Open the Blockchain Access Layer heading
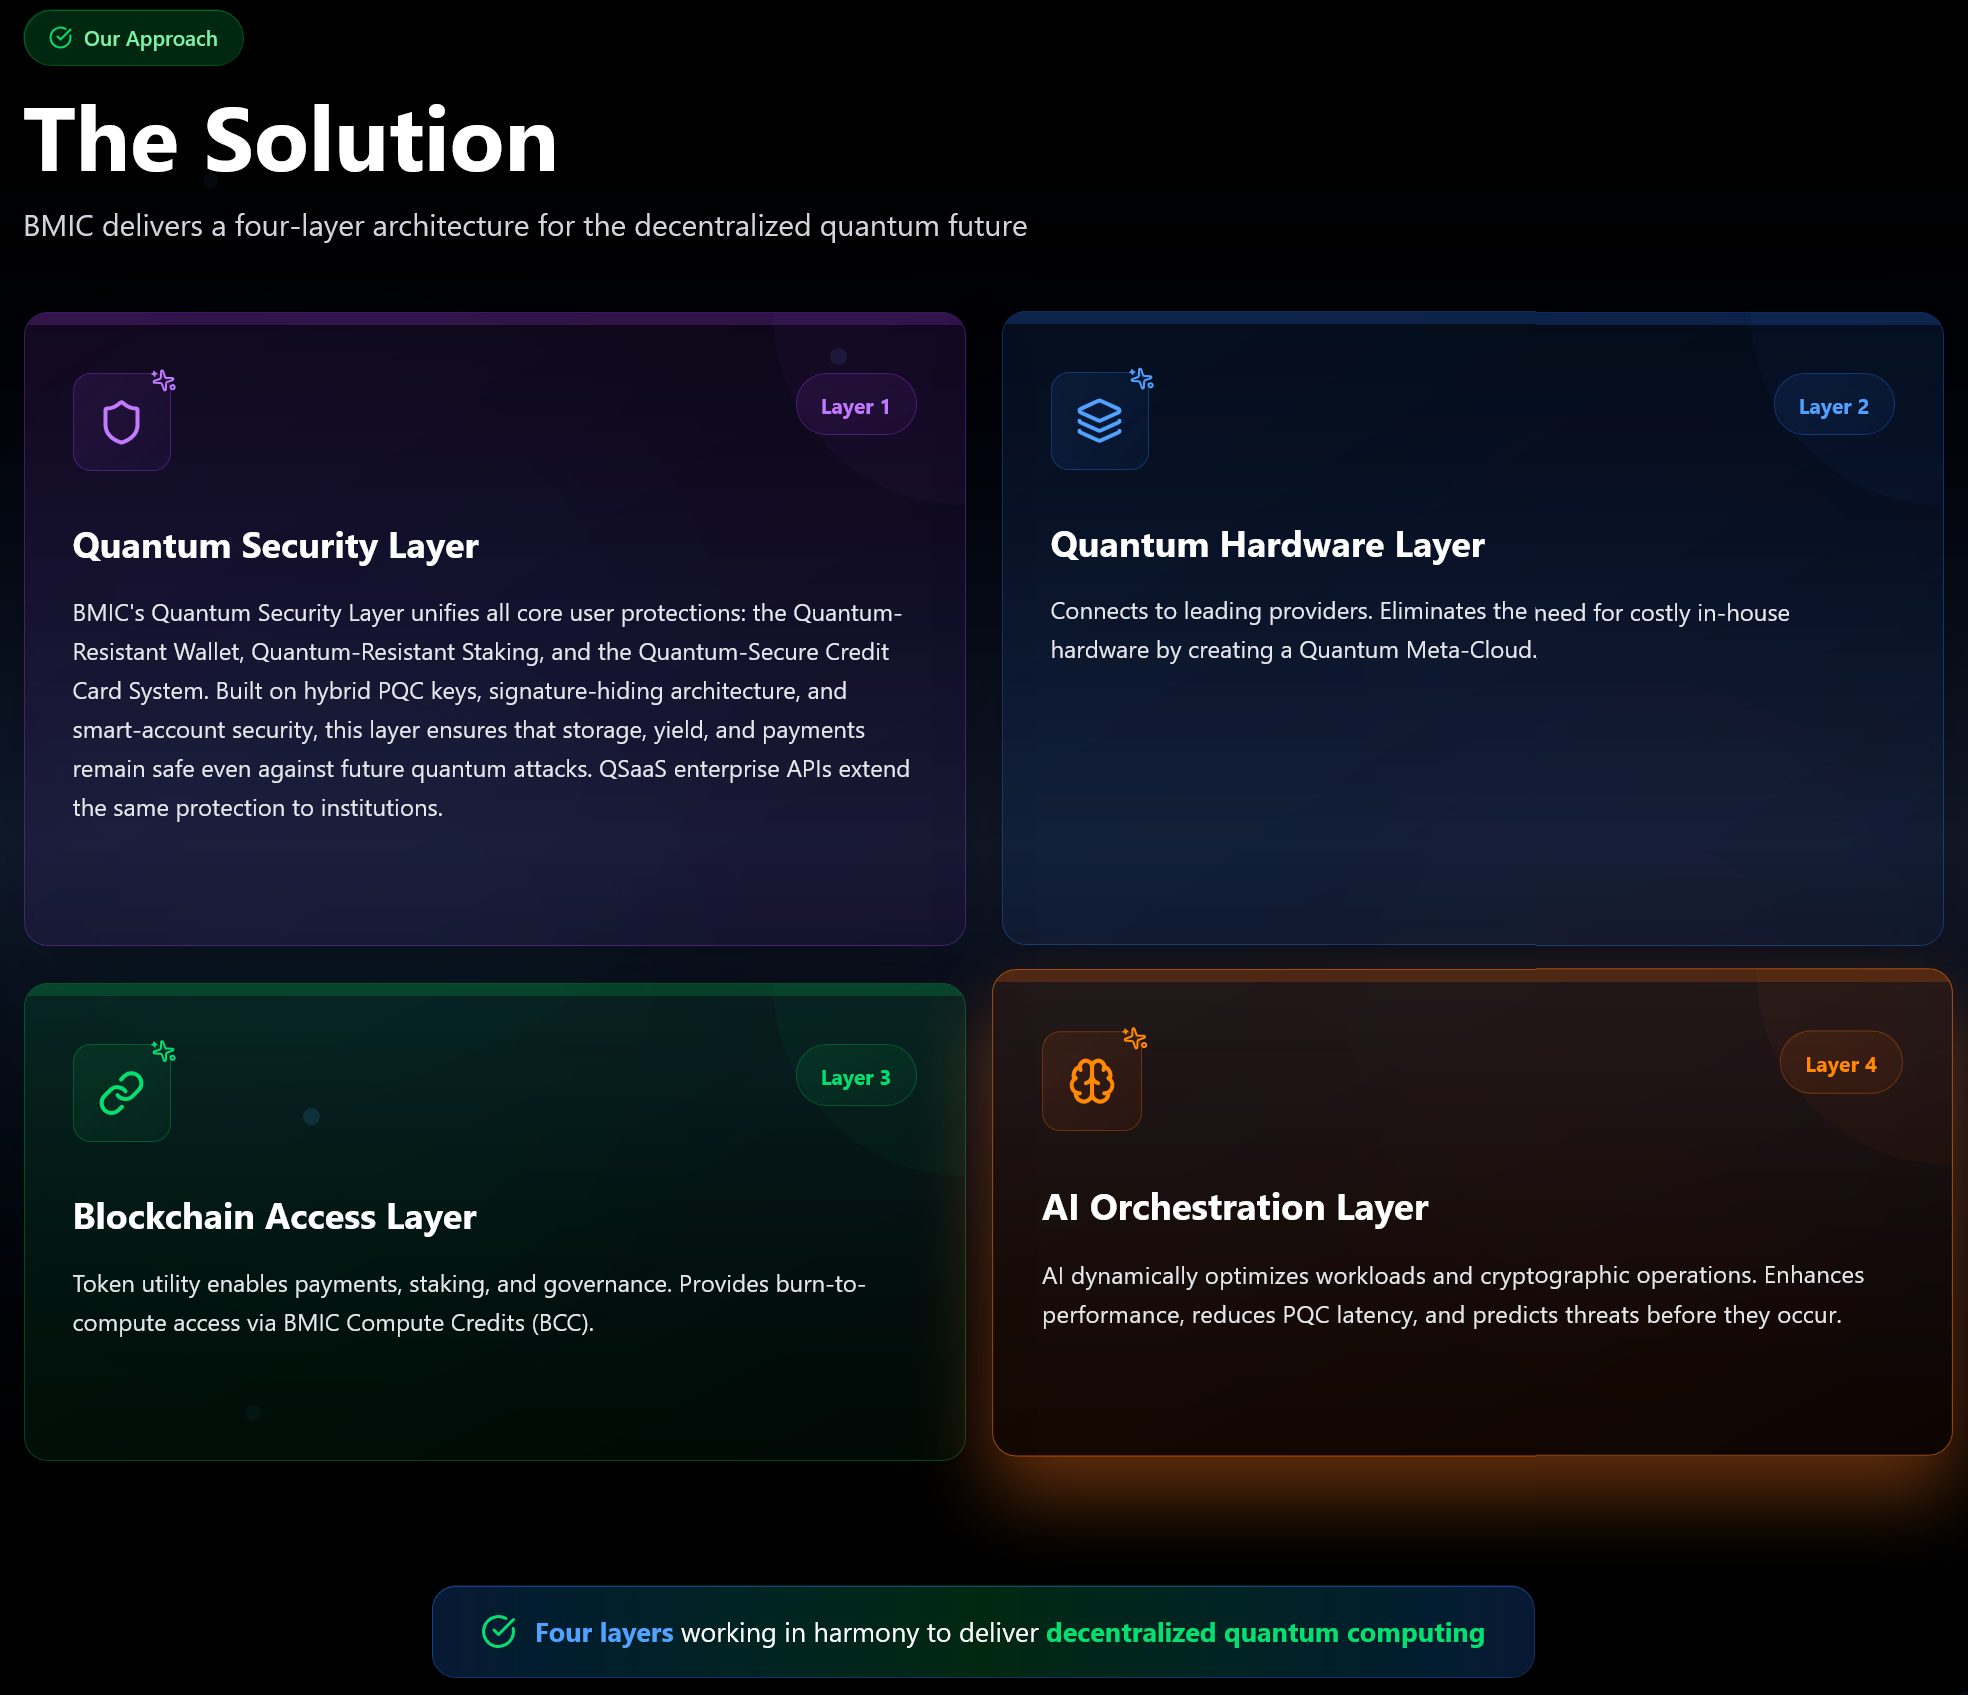This screenshot has height=1695, width=1968. pyautogui.click(x=274, y=1217)
